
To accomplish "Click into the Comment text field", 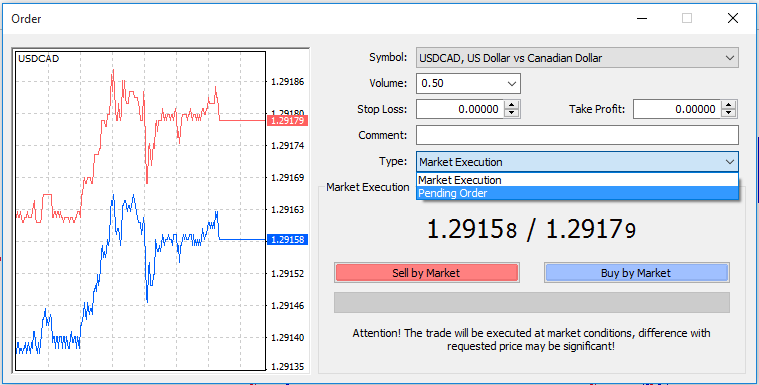I will [577, 135].
